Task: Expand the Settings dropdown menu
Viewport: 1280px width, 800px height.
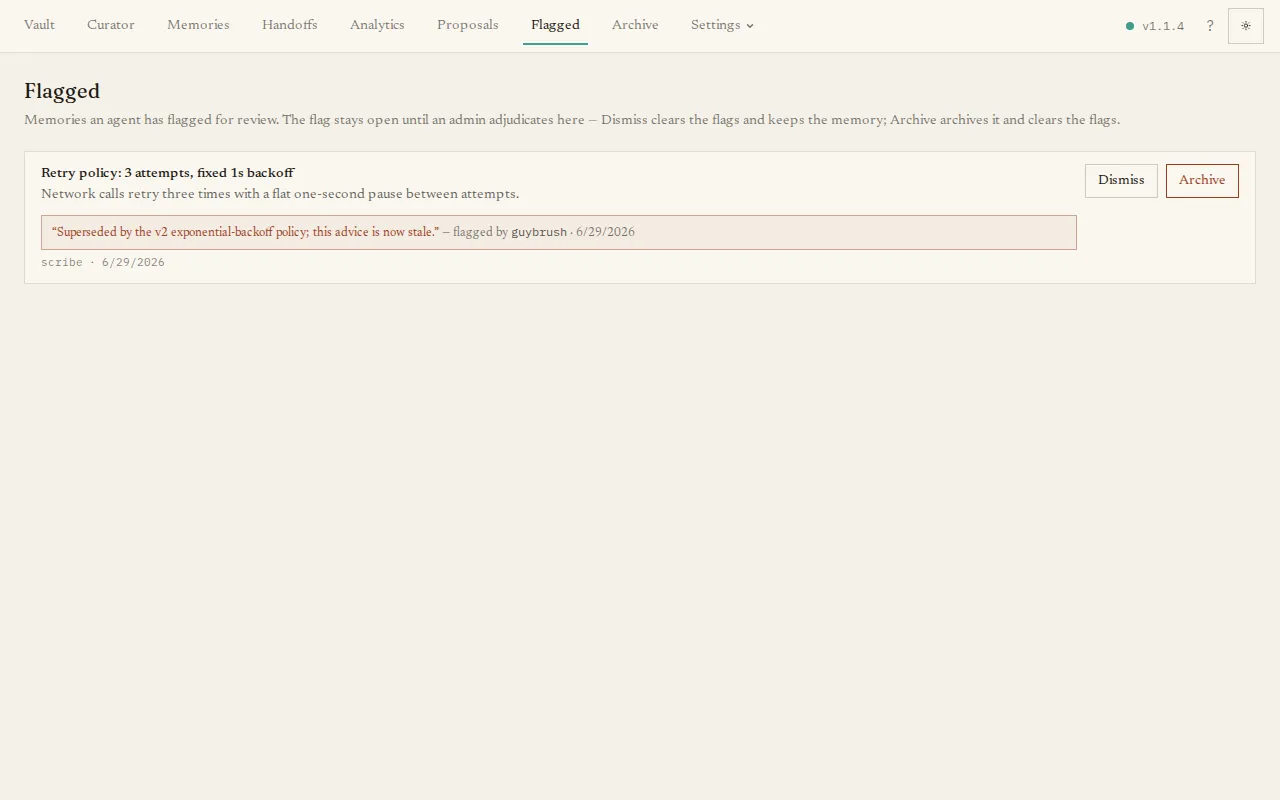Action: point(722,25)
